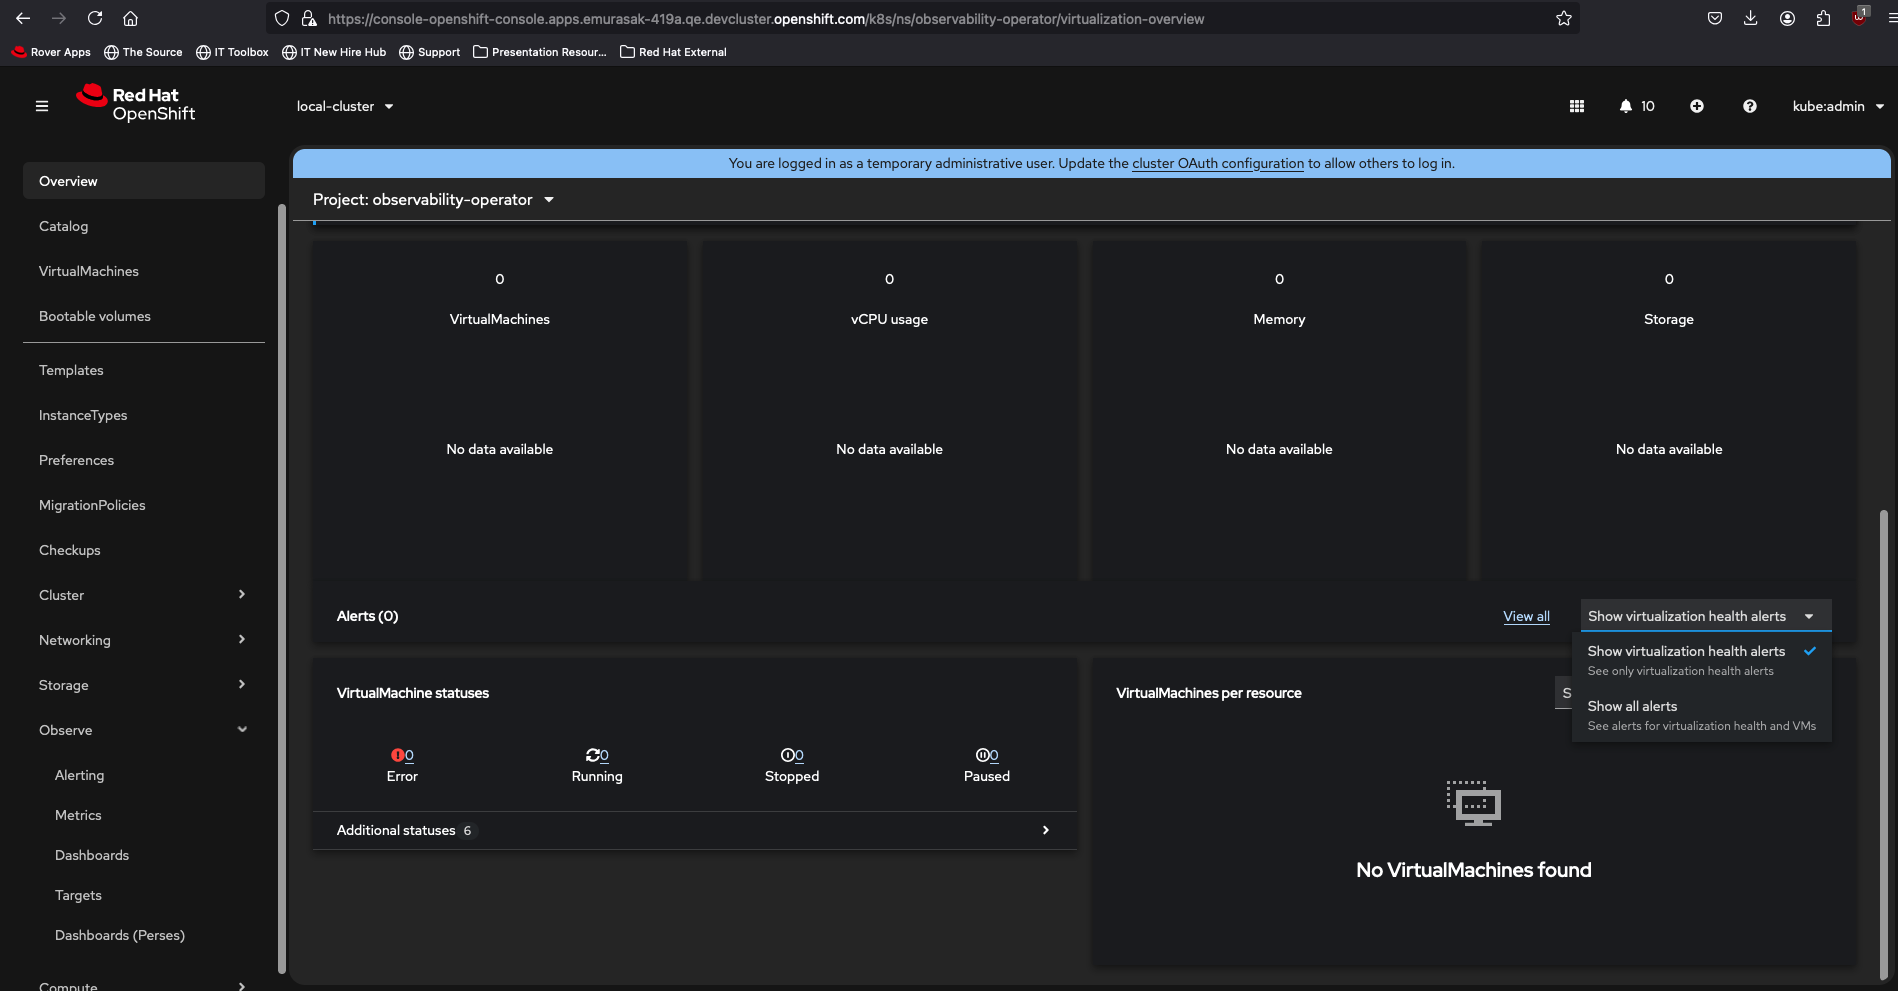
Task: Click the notifications bell icon
Action: tap(1626, 106)
